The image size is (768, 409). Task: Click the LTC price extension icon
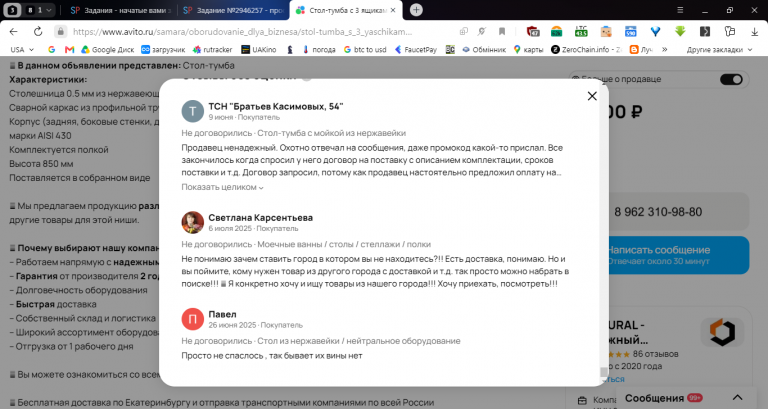[x=581, y=31]
